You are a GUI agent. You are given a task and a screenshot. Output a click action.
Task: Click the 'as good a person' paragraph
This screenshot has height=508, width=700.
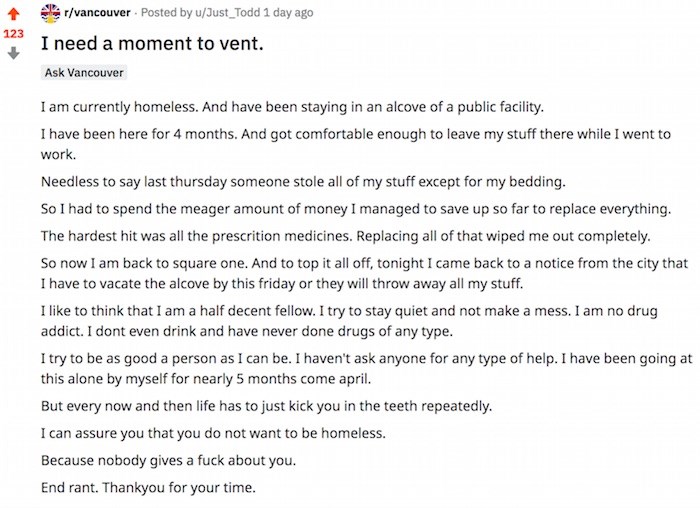point(367,369)
